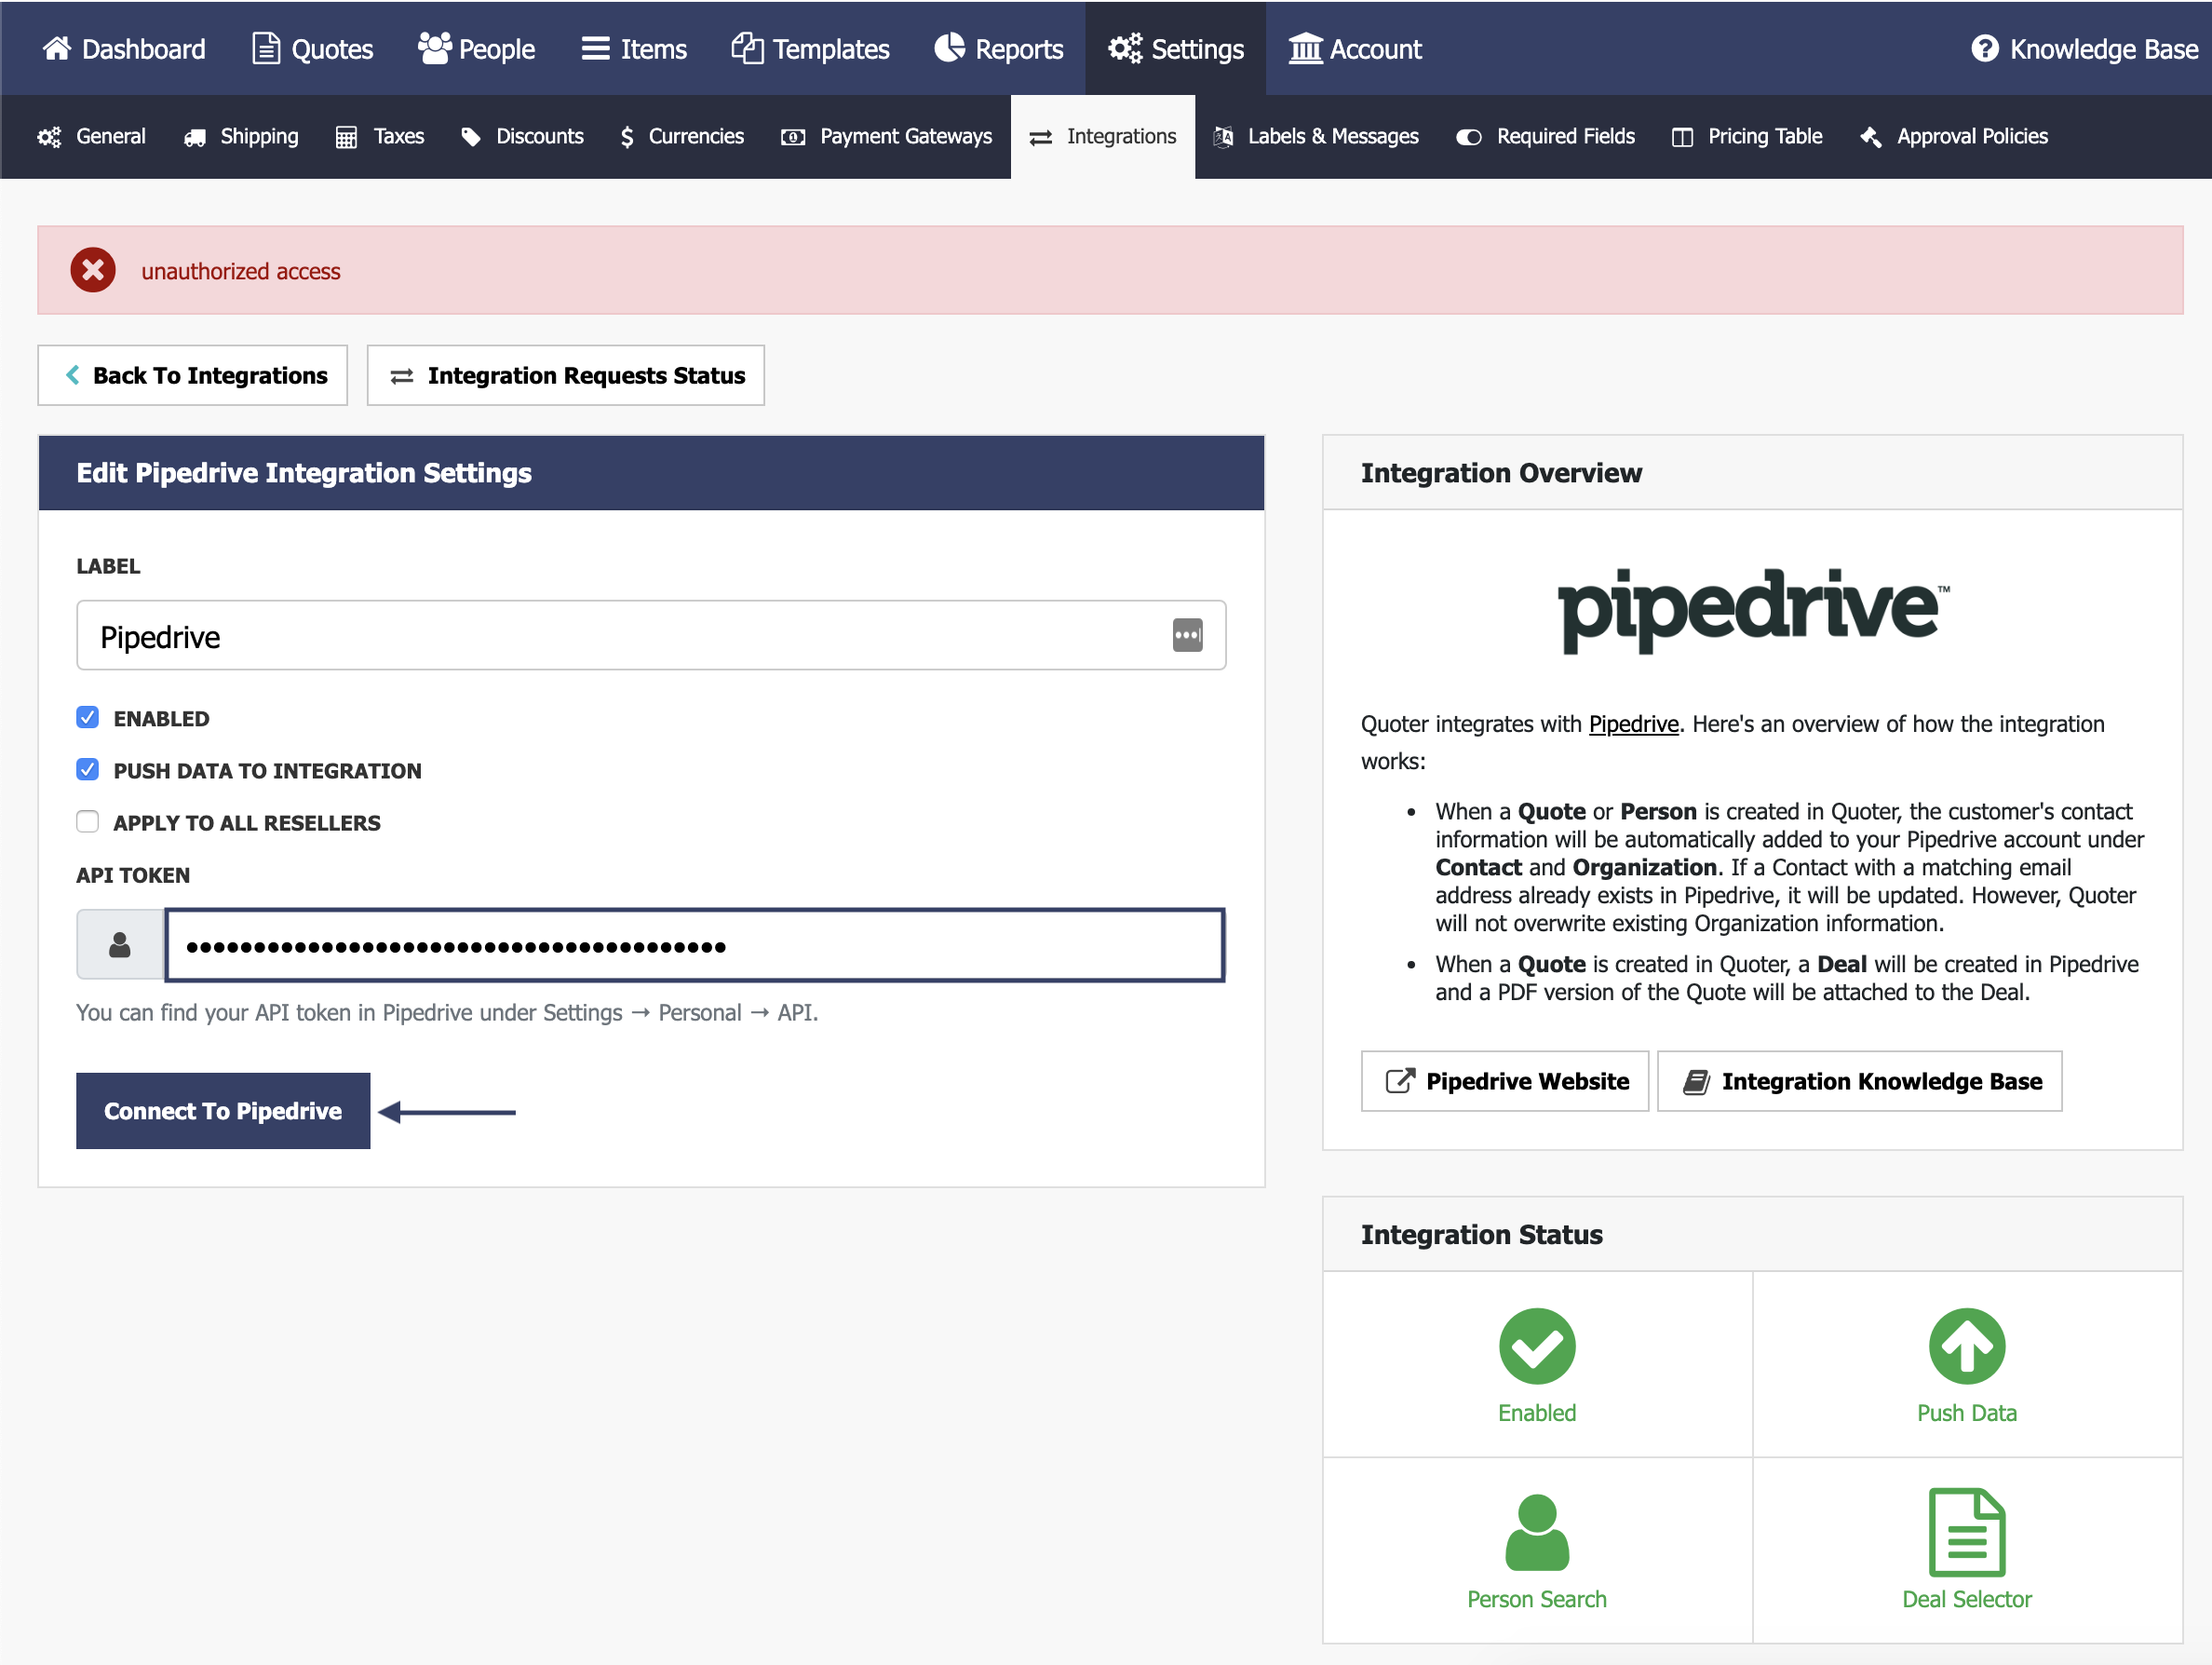Focus the API Token password field

click(x=695, y=944)
